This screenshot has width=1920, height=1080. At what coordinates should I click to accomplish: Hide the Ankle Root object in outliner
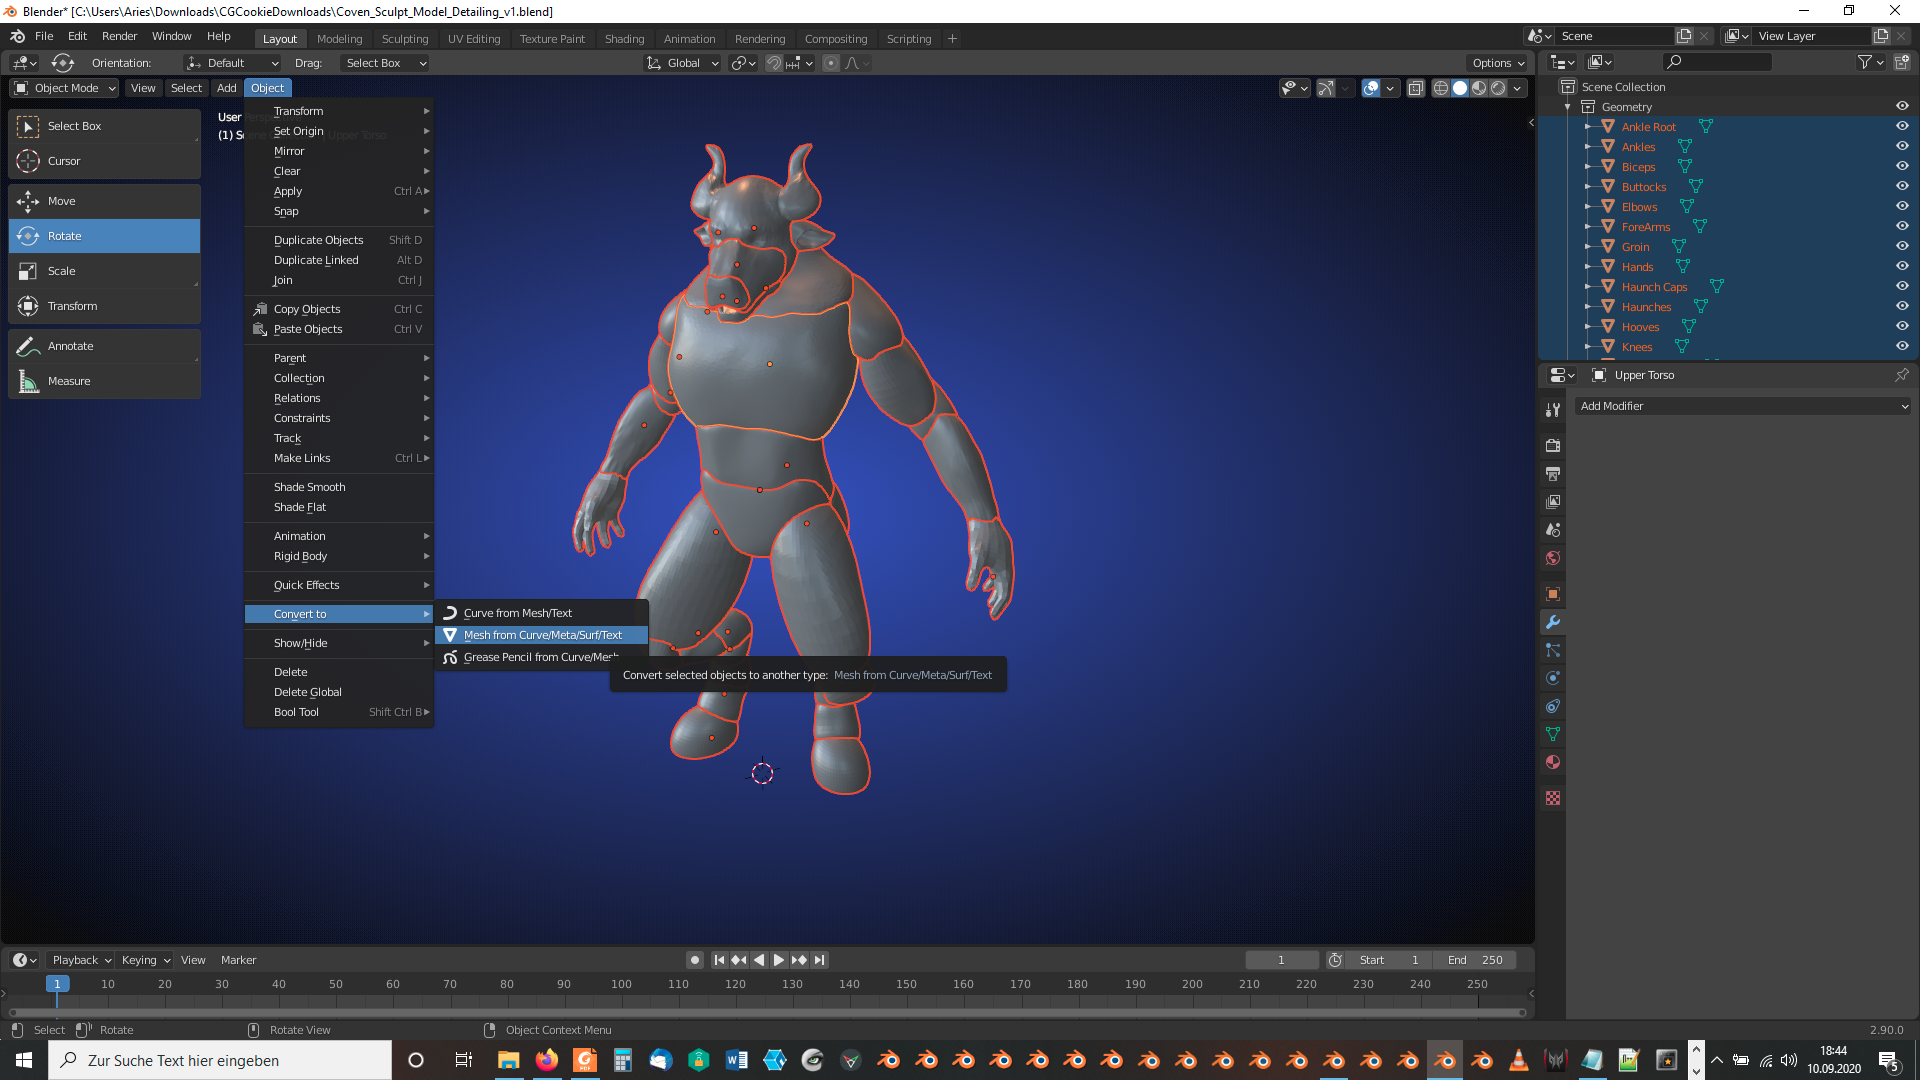point(1902,126)
